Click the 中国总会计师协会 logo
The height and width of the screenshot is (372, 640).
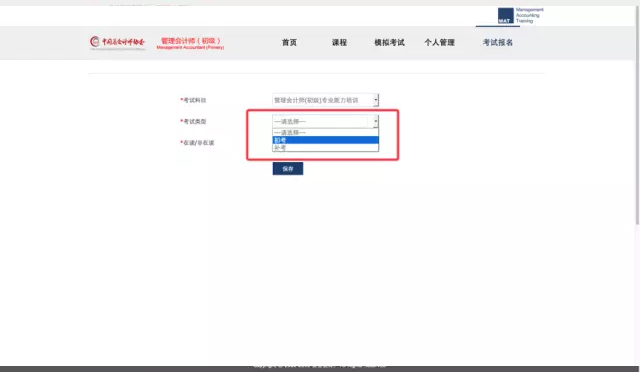pyautogui.click(x=118, y=42)
